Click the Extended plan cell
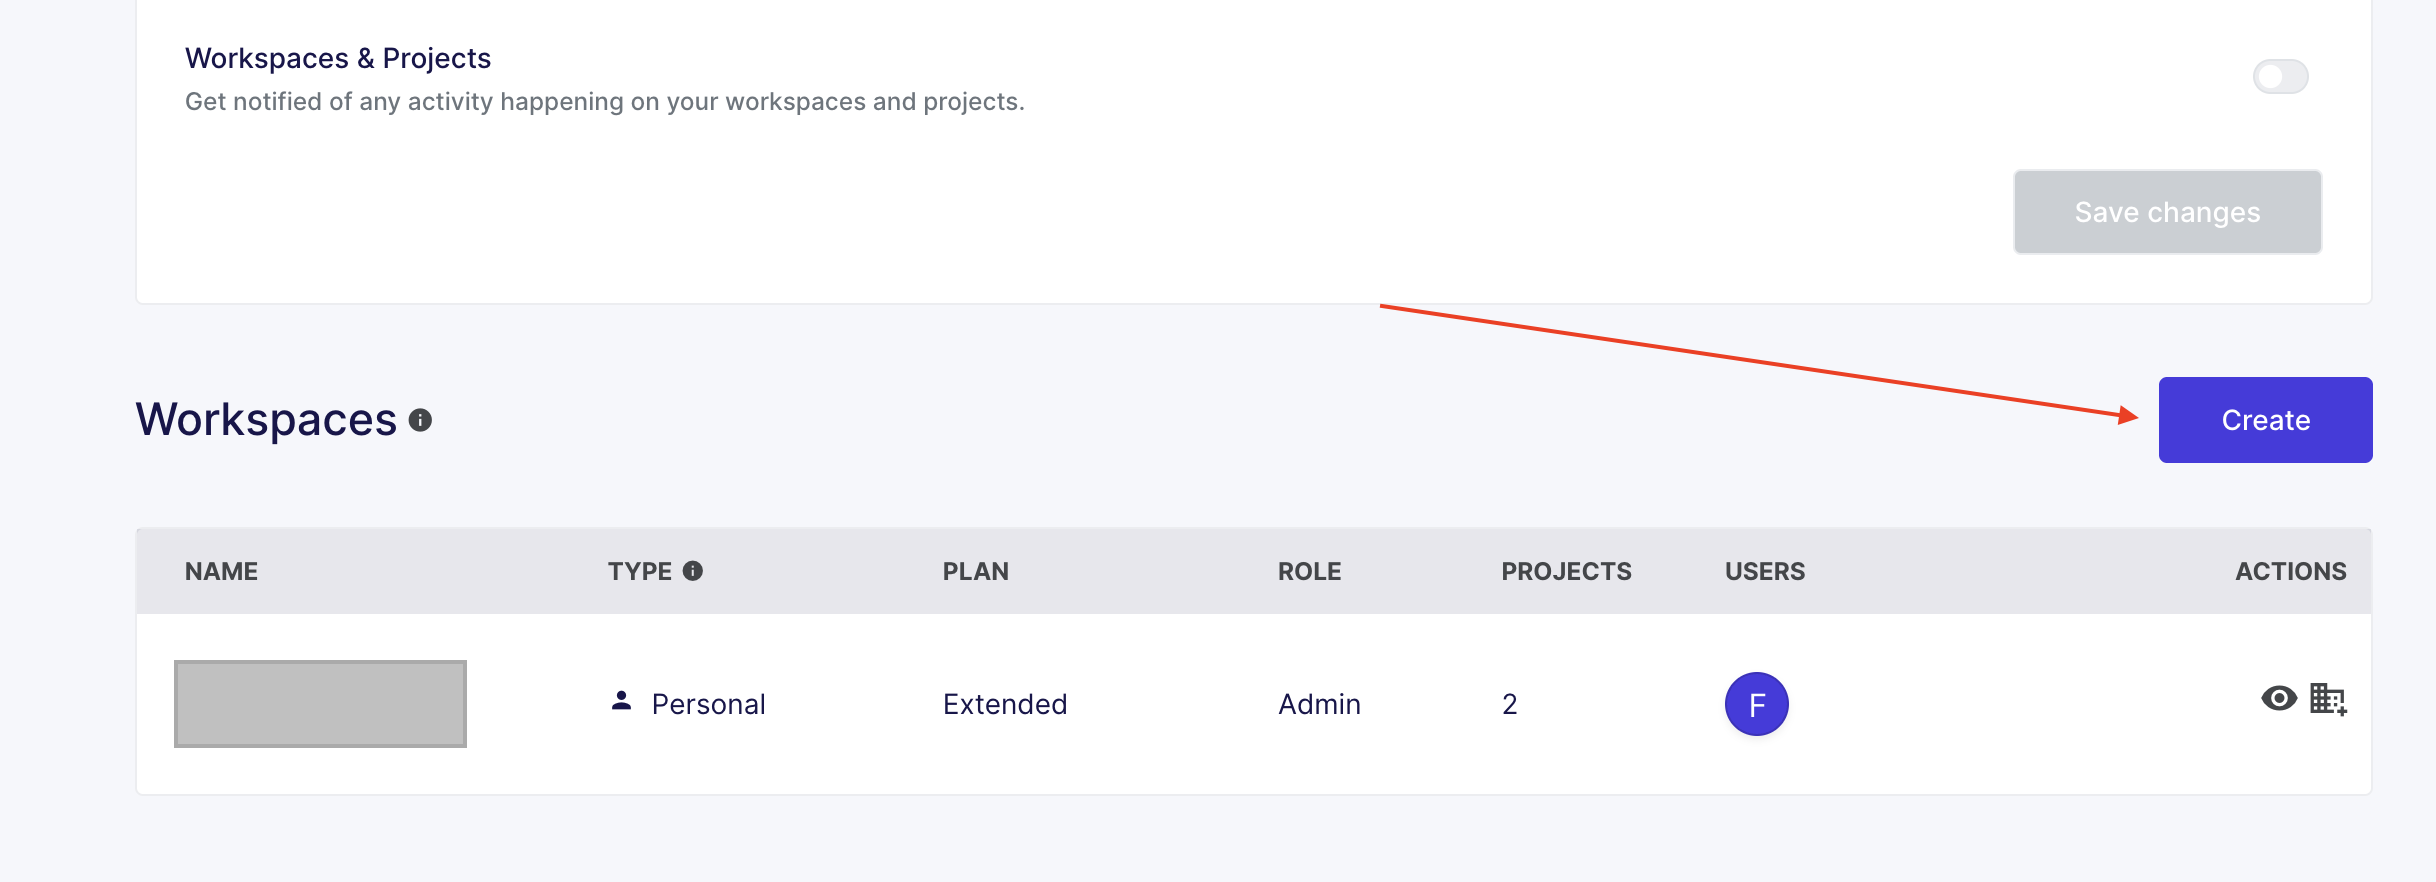2436x882 pixels. pyautogui.click(x=1004, y=705)
